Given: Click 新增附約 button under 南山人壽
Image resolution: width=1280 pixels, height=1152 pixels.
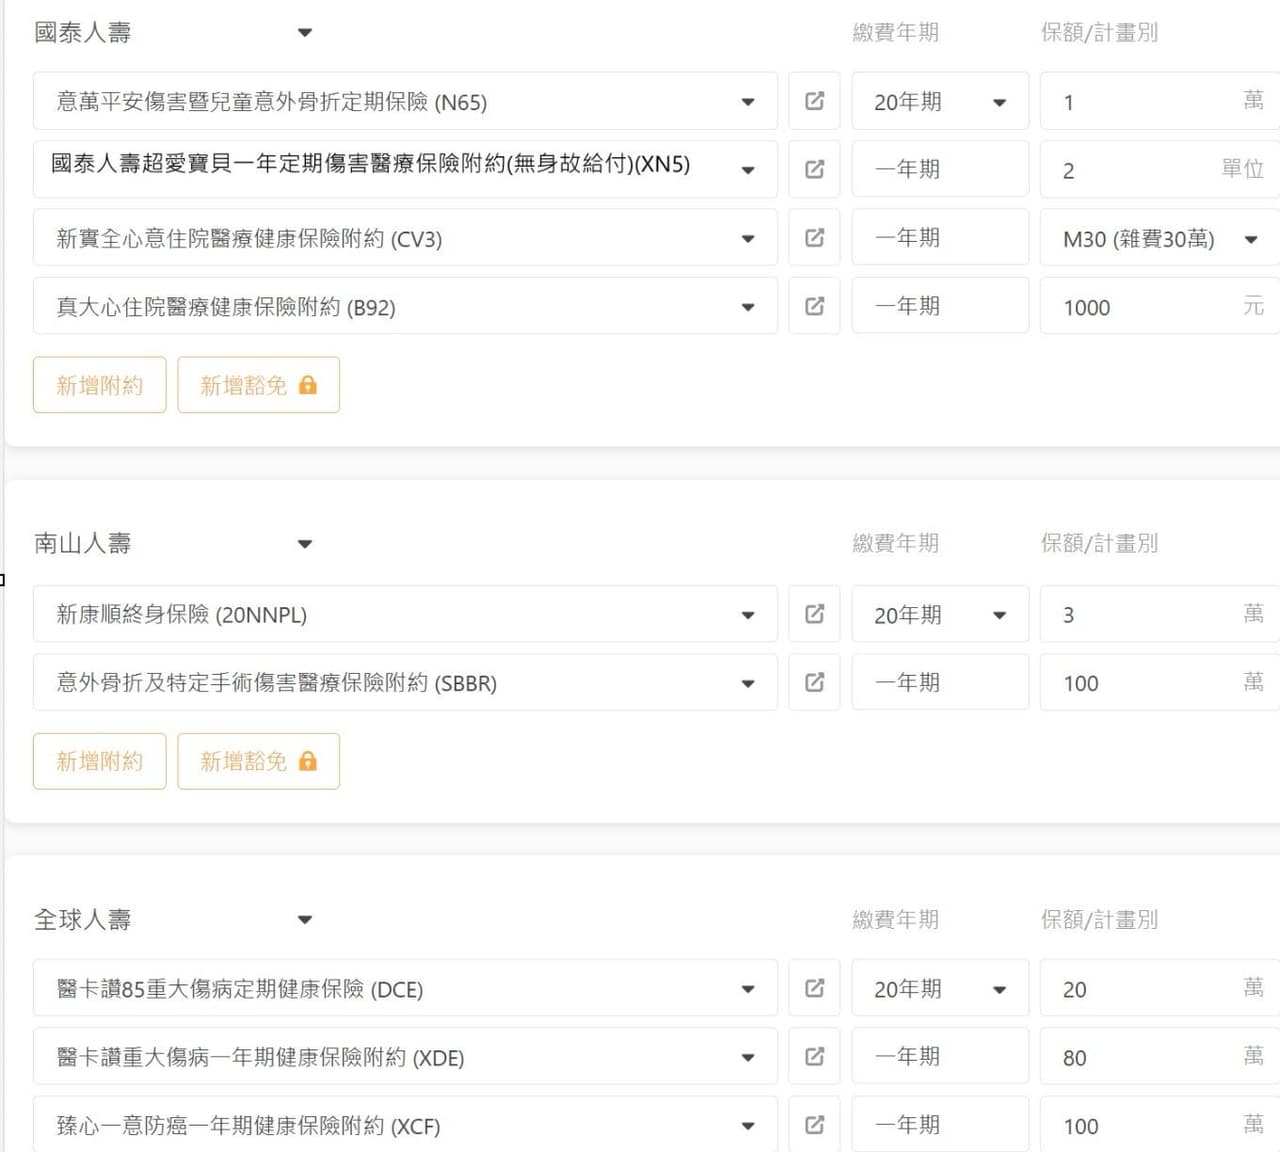Looking at the screenshot, I should (99, 761).
